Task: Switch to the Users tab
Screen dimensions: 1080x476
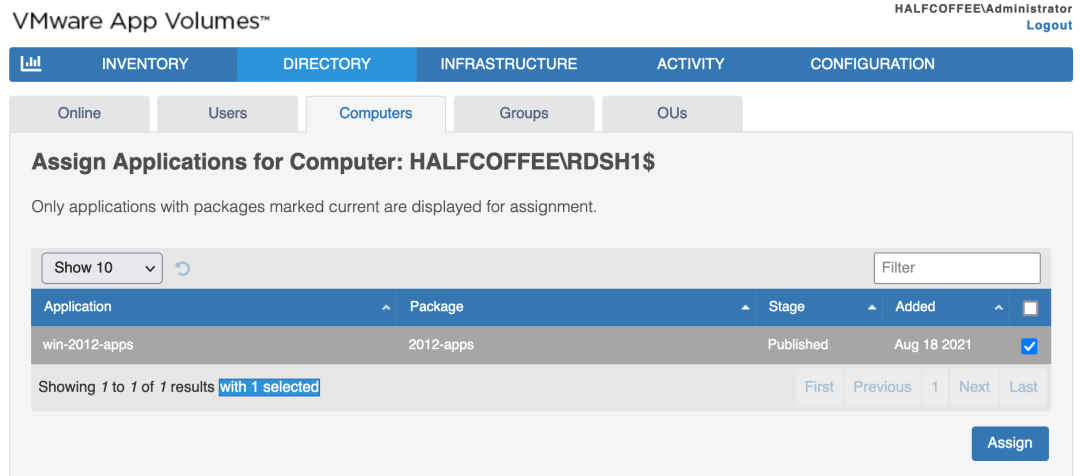Action: point(227,113)
